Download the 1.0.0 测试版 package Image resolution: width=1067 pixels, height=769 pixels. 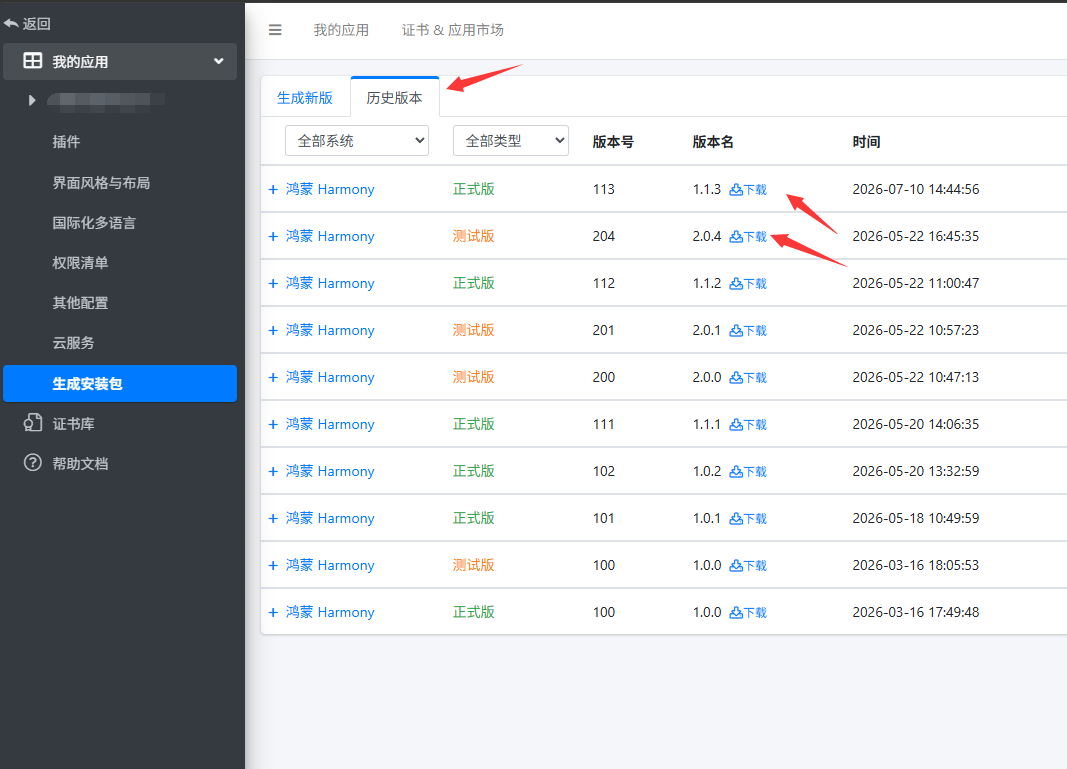(x=748, y=566)
